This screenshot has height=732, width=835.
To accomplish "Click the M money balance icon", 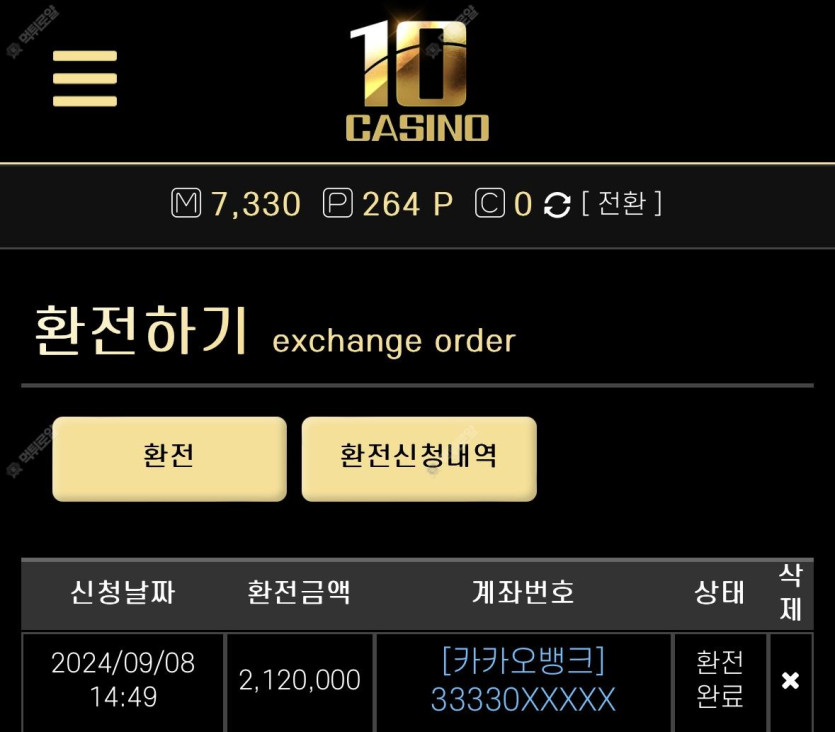I will (186, 203).
